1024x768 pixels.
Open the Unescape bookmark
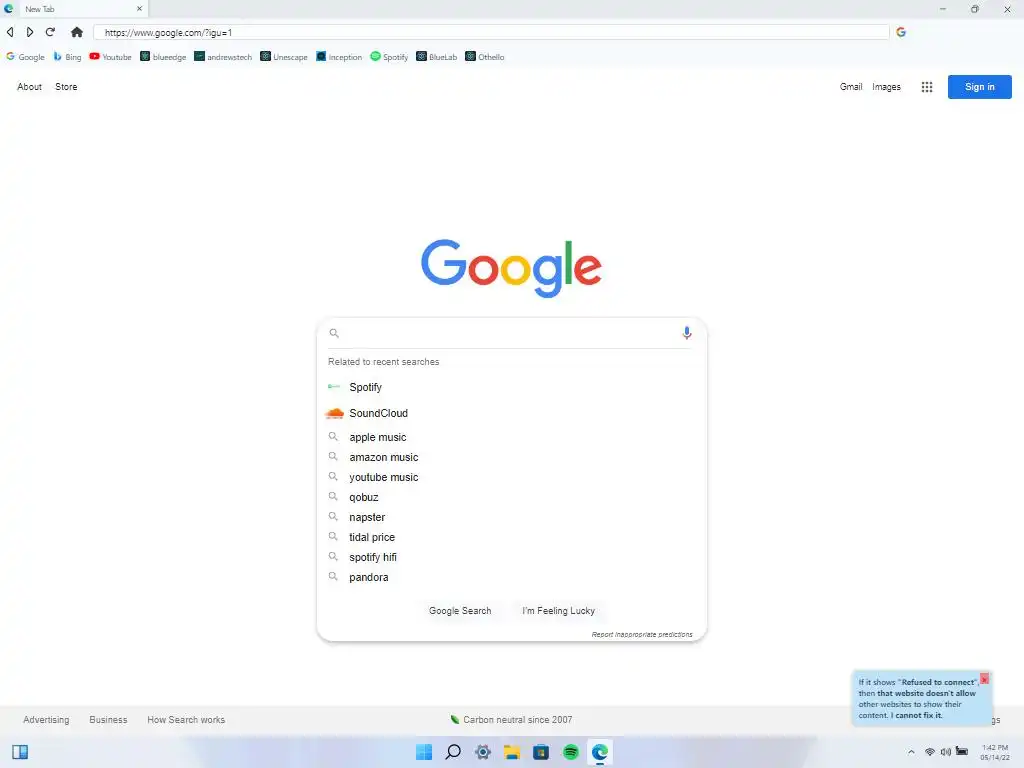point(284,57)
